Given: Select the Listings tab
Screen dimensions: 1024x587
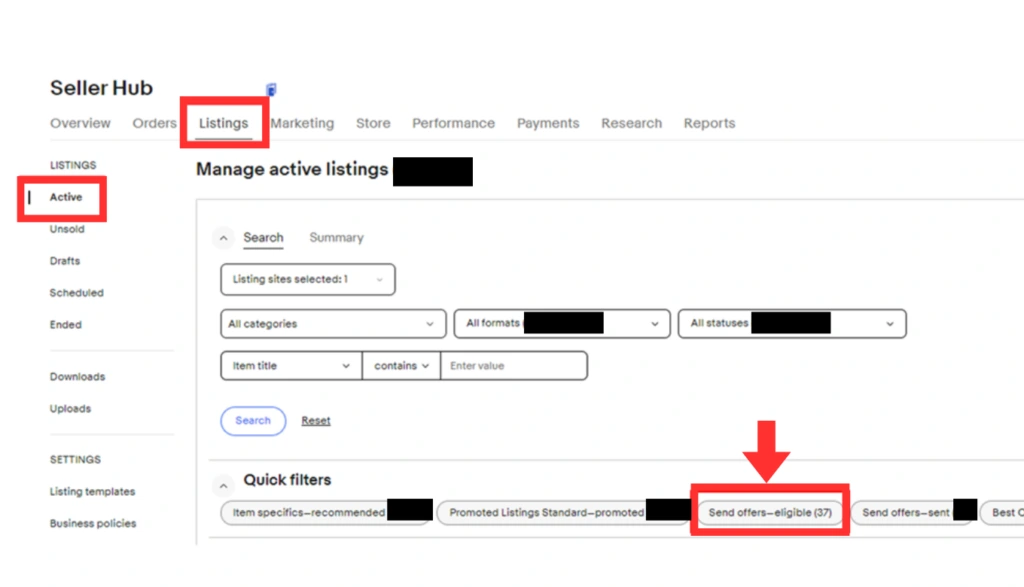Looking at the screenshot, I should pyautogui.click(x=223, y=123).
